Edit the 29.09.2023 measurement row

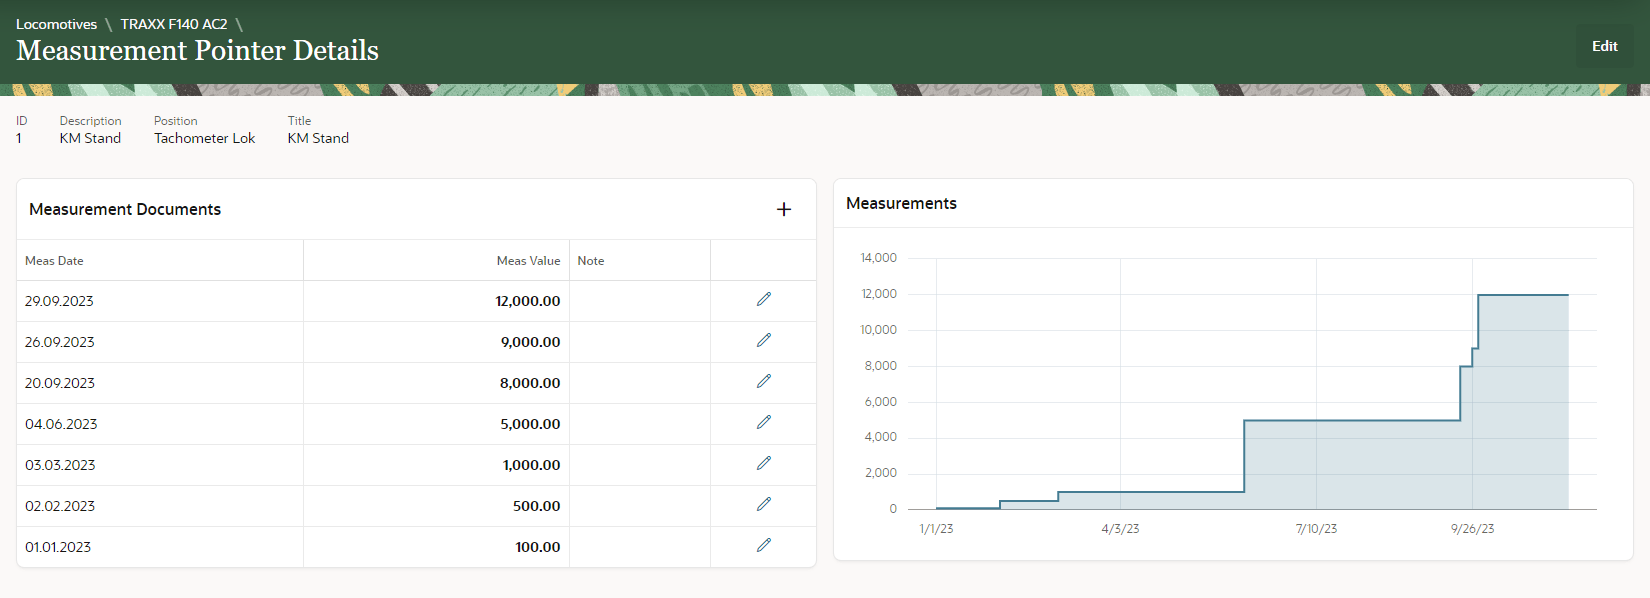(x=764, y=299)
